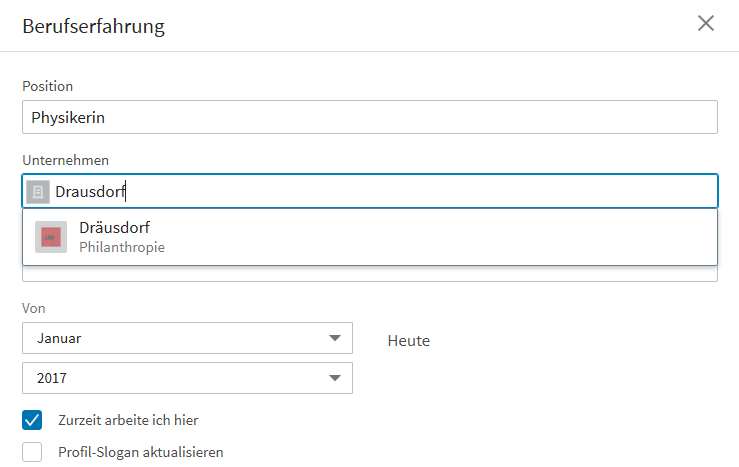Click the month dropdown arrow
The width and height of the screenshot is (739, 467).
335,338
